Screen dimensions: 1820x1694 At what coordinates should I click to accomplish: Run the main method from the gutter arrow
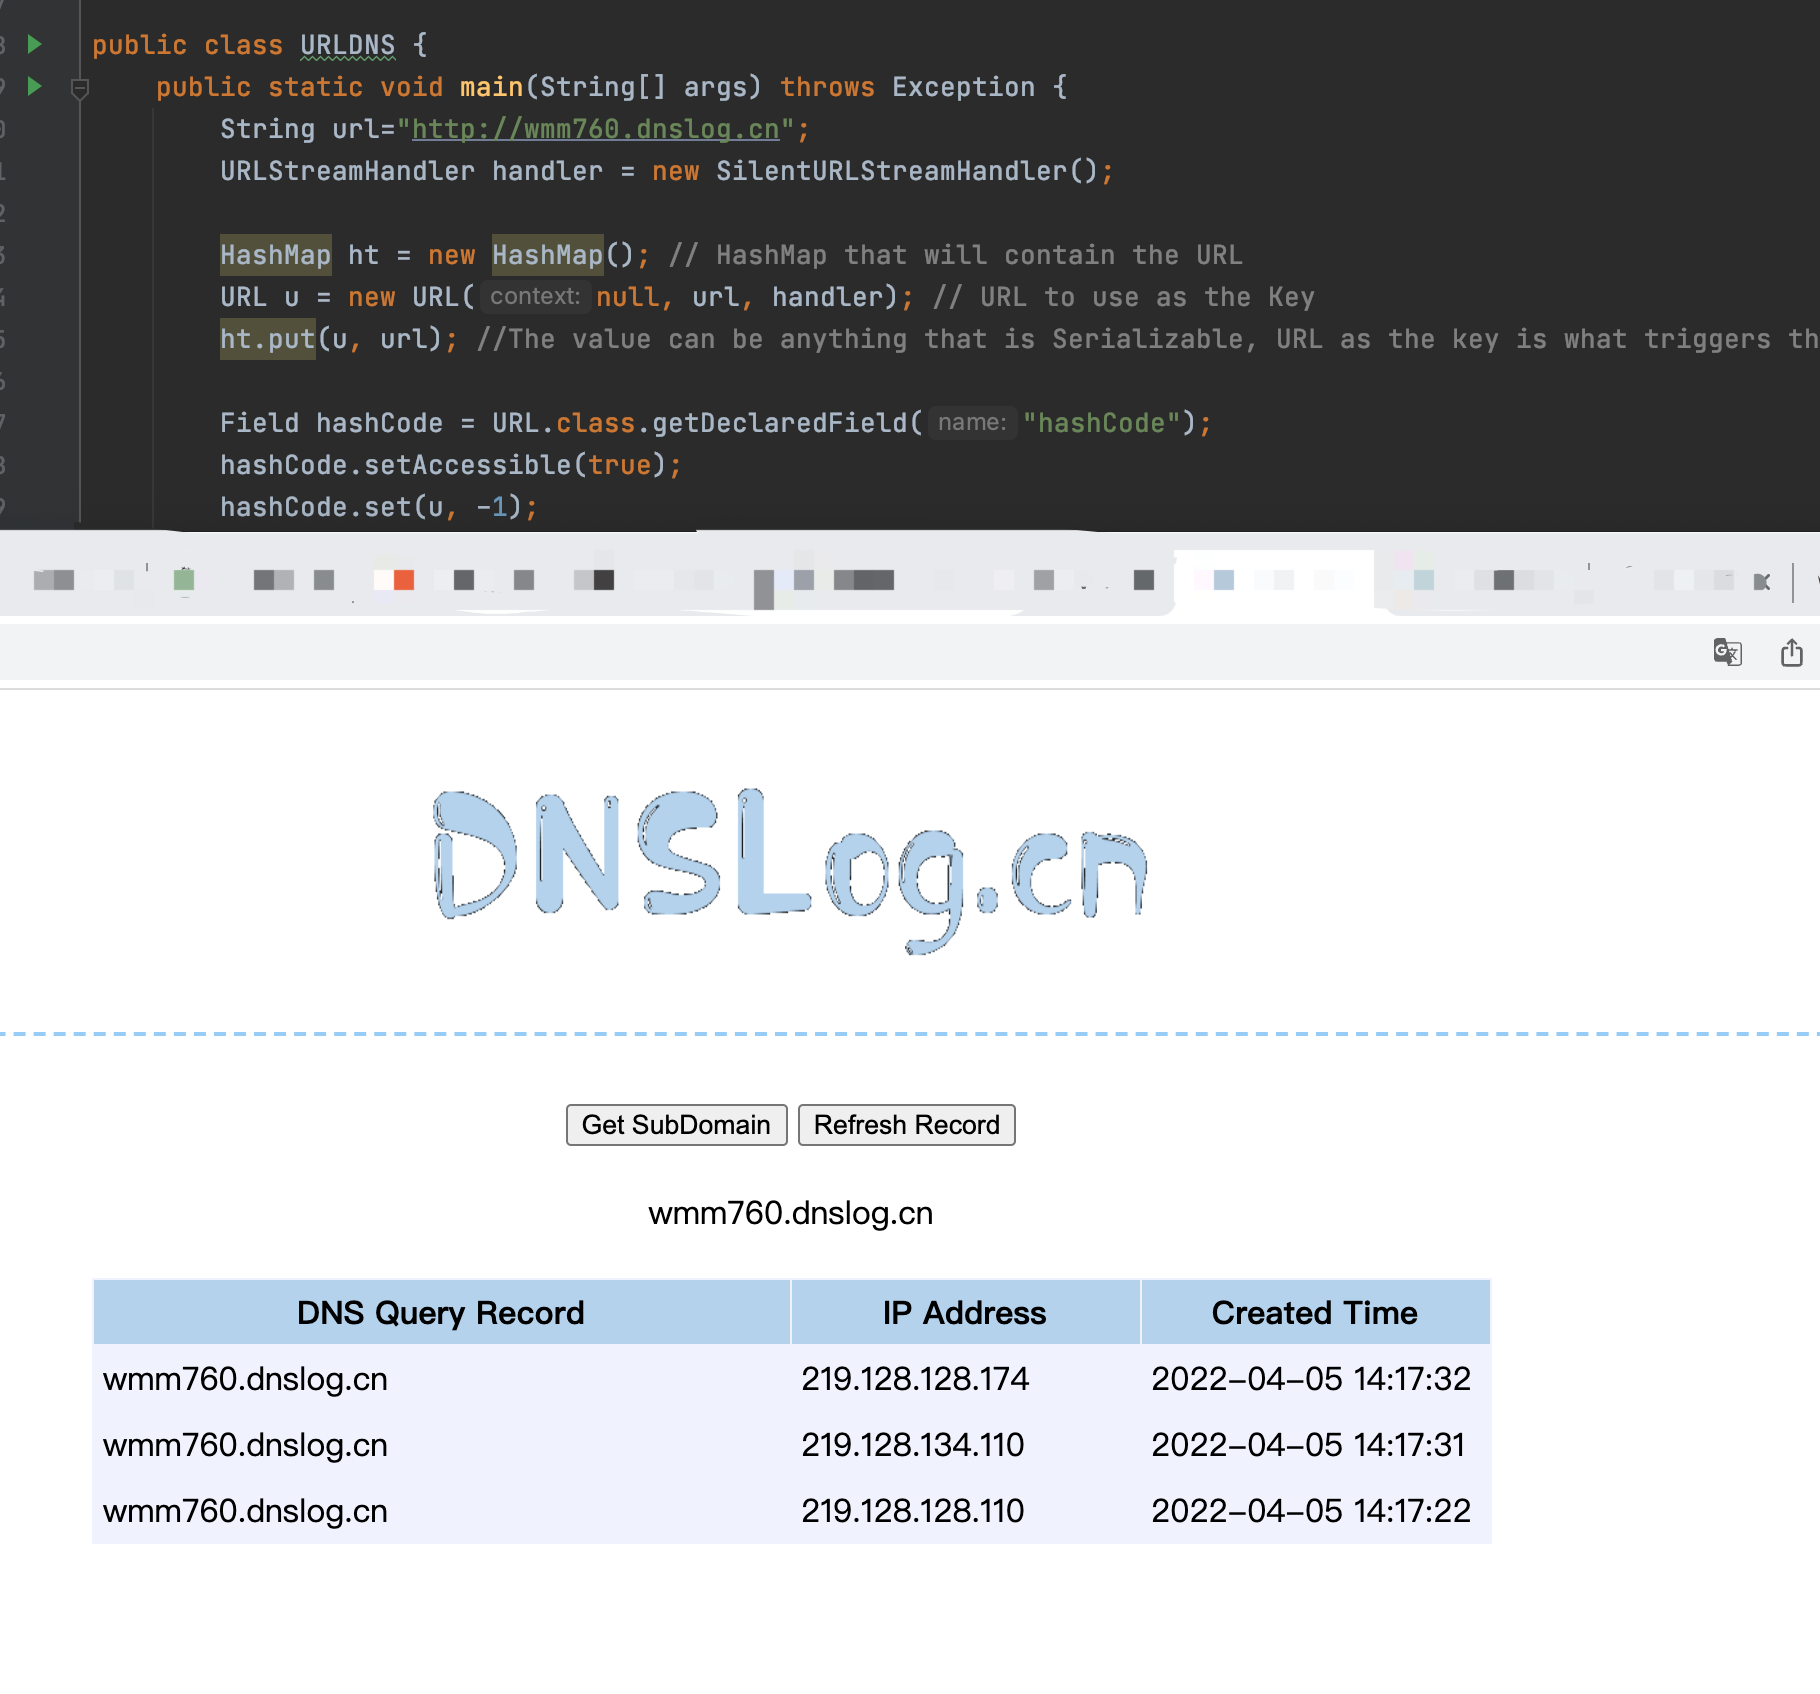point(35,86)
